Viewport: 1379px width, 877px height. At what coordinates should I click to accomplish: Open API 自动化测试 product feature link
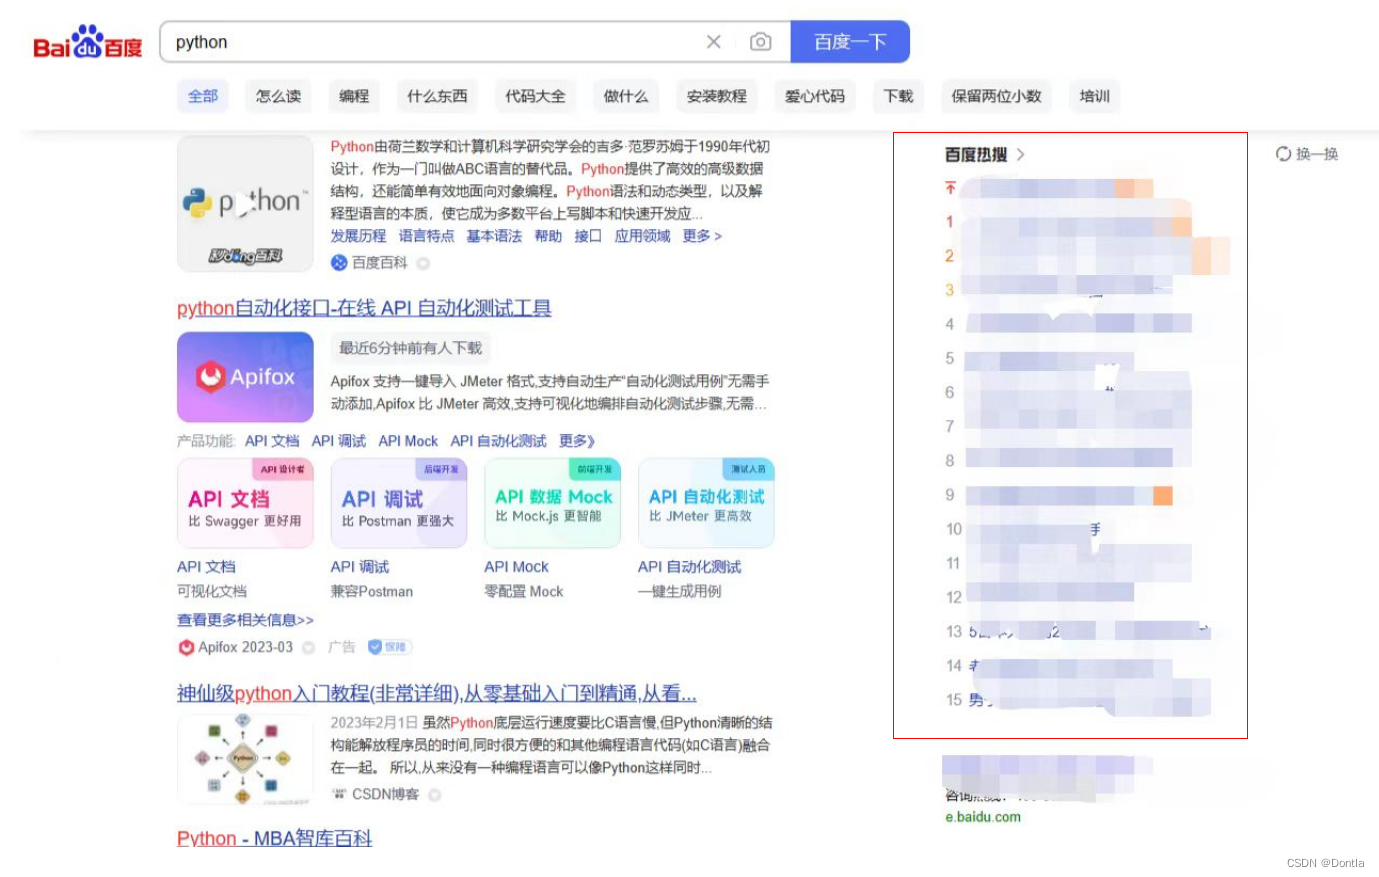pos(498,441)
